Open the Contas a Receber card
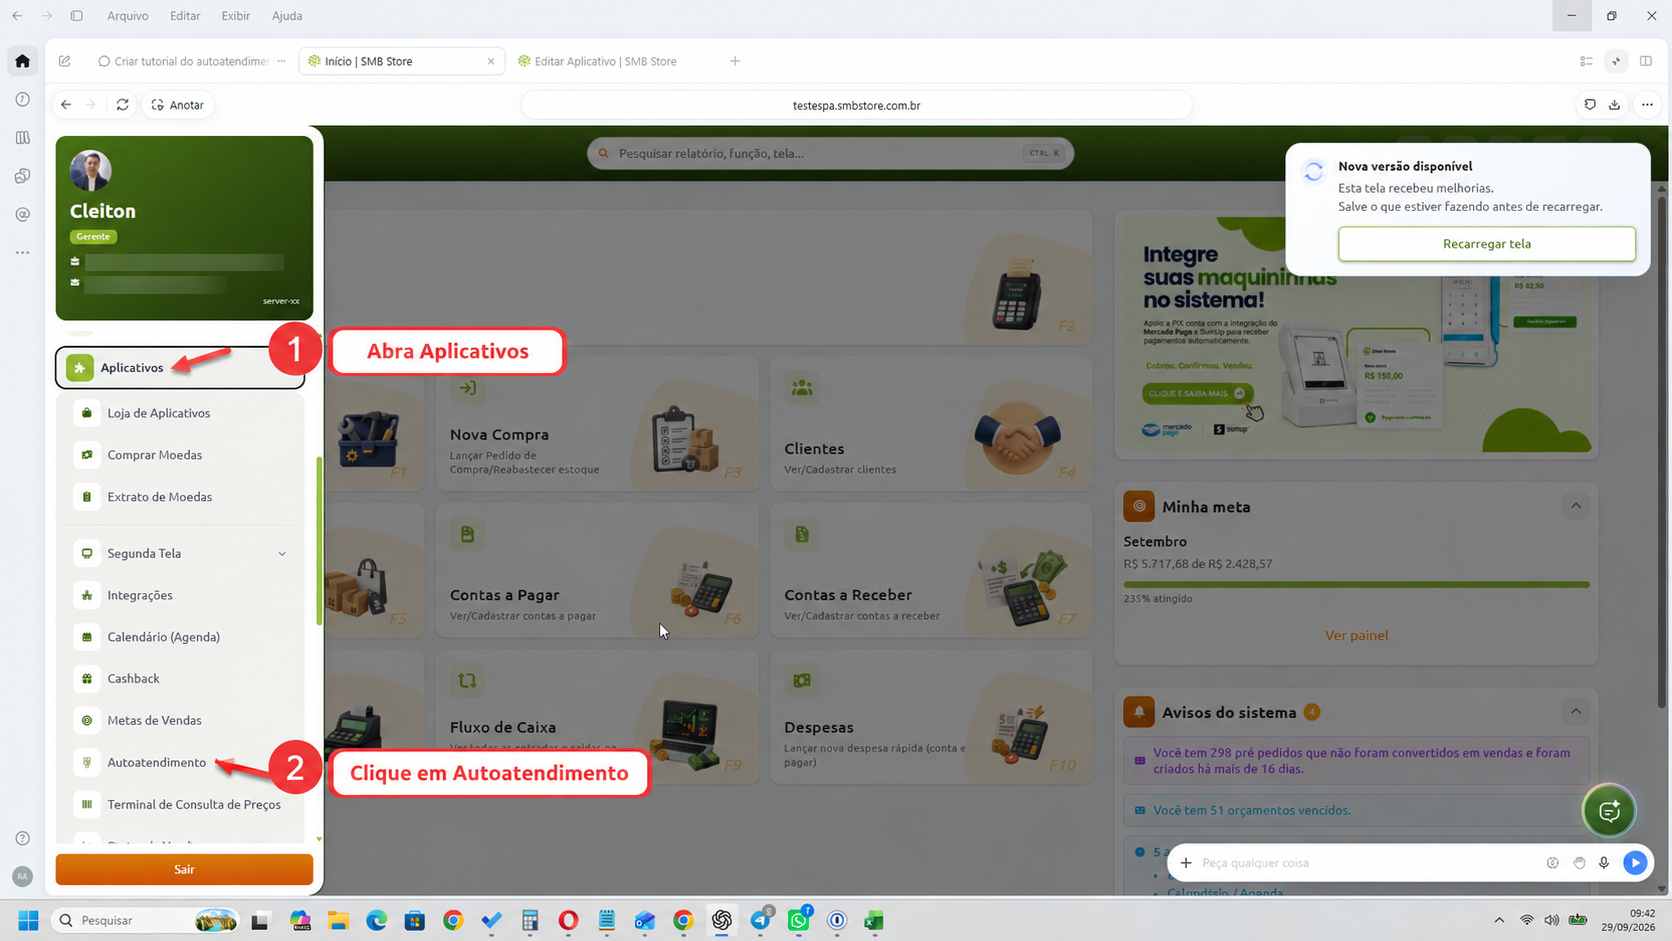Image resolution: width=1672 pixels, height=941 pixels. (x=931, y=570)
